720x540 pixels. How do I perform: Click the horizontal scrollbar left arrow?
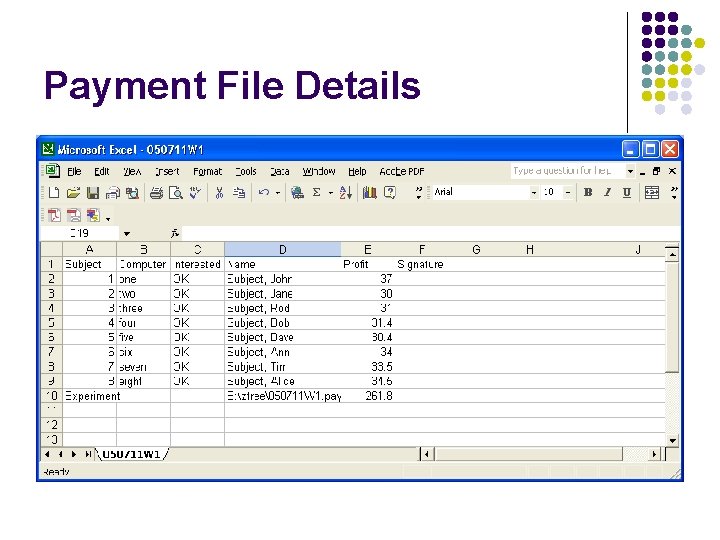point(427,455)
